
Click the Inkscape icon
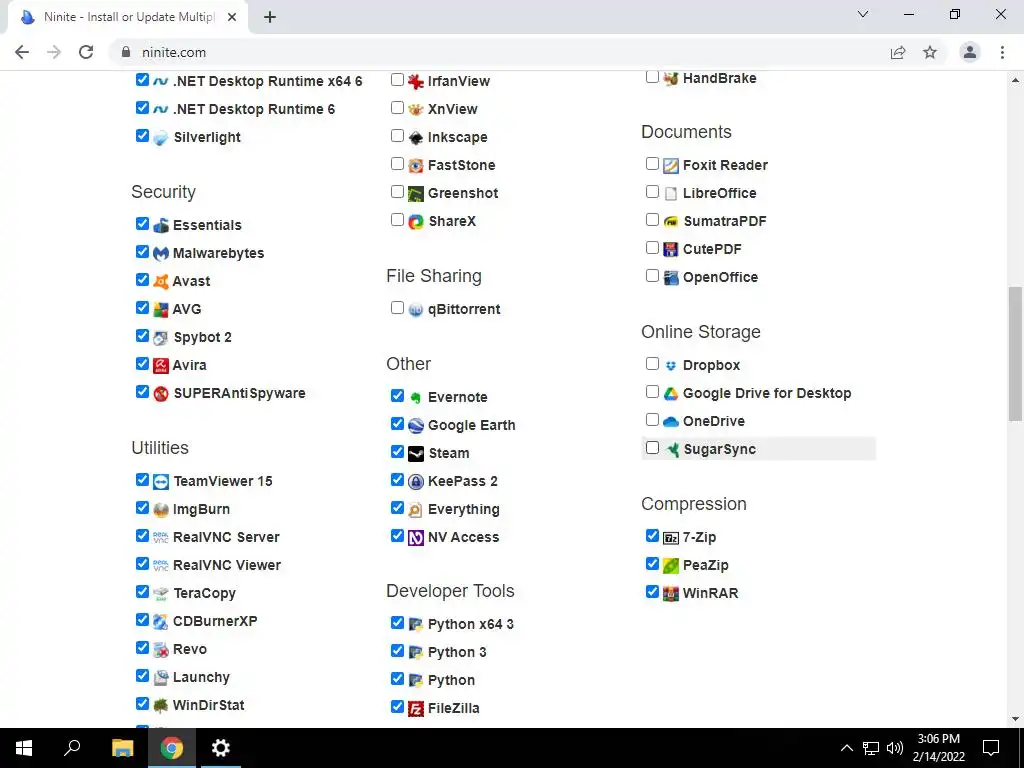415,137
